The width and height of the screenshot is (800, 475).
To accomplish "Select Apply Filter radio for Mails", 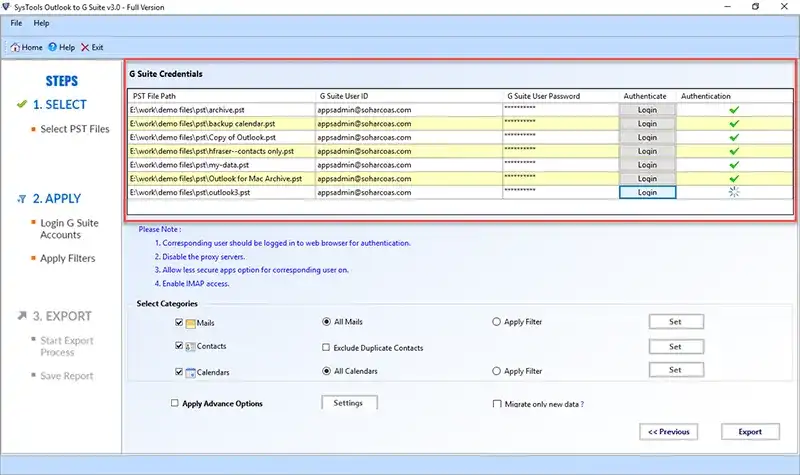I will pyautogui.click(x=496, y=322).
